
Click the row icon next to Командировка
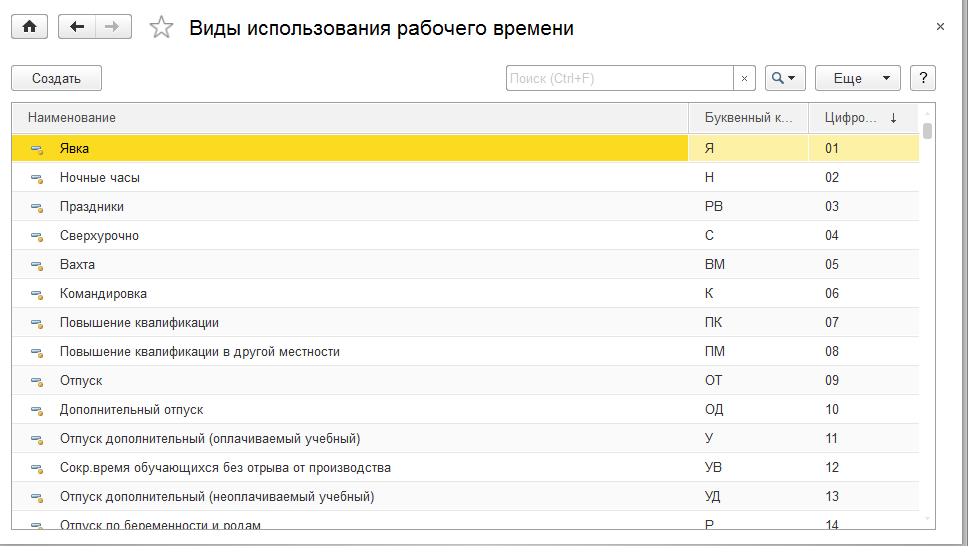pos(37,294)
